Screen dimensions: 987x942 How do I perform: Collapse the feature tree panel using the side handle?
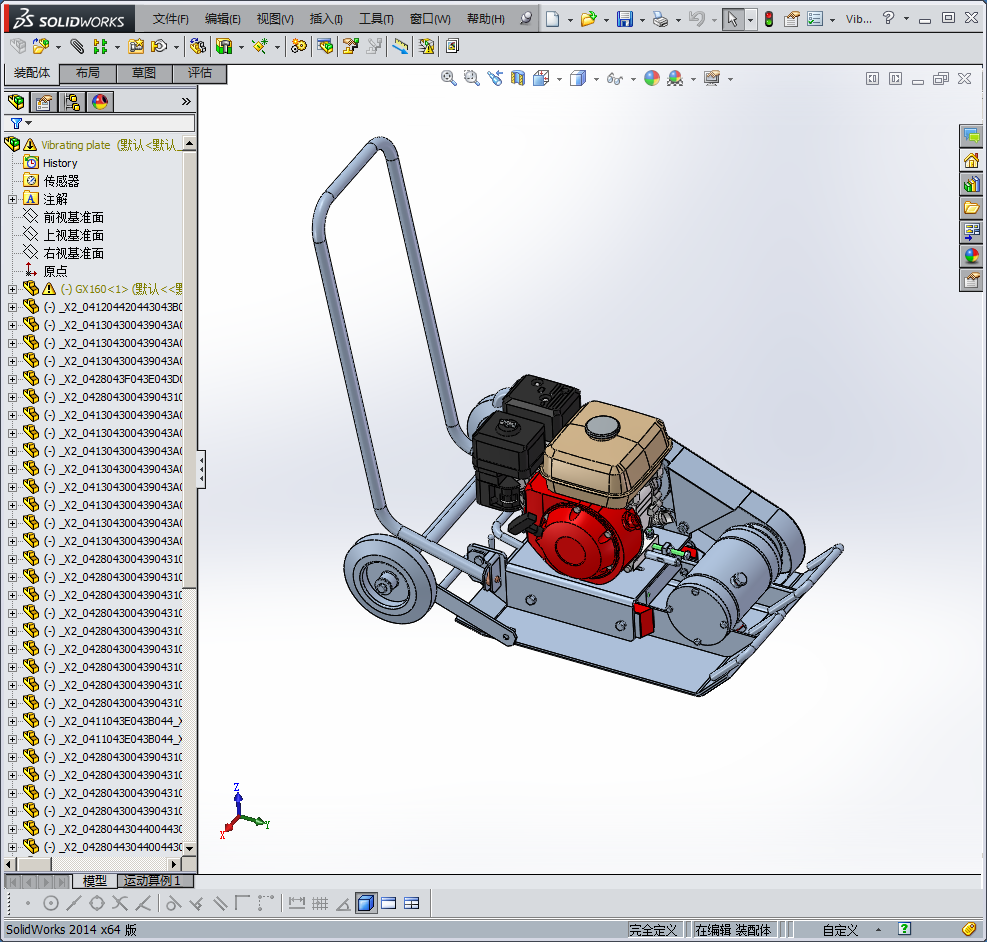pyautogui.click(x=202, y=469)
